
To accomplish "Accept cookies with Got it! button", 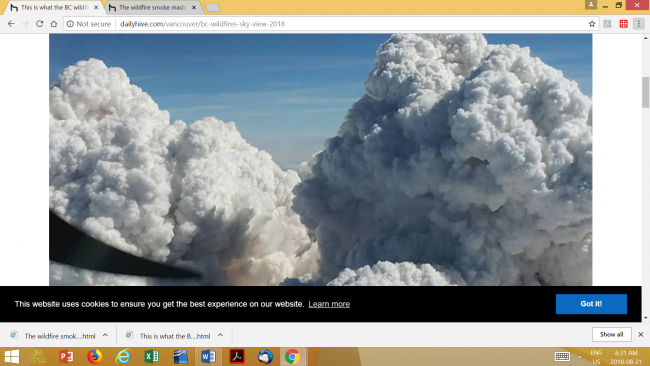I will point(591,304).
